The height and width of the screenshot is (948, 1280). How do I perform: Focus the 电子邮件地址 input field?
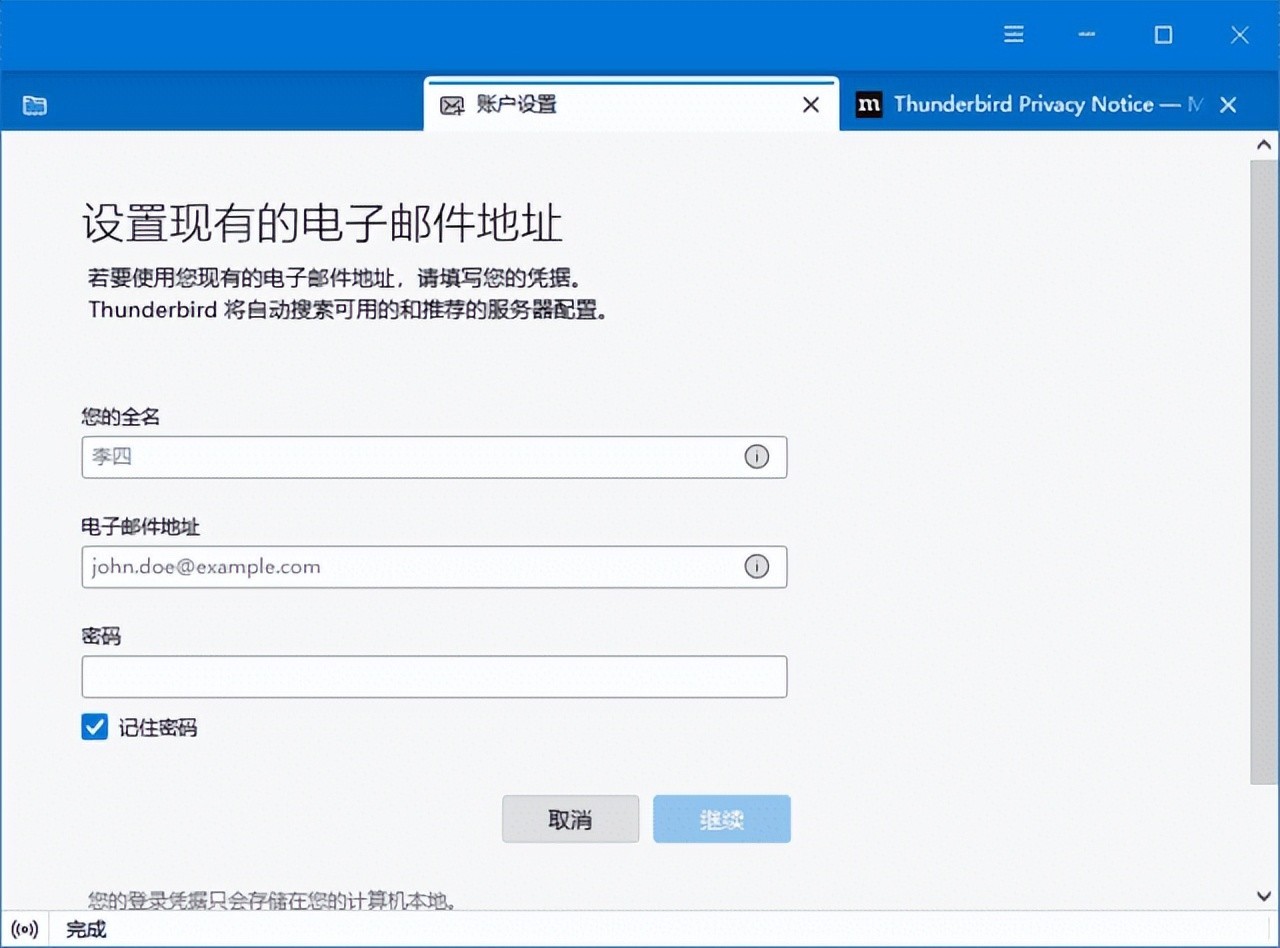[x=410, y=567]
